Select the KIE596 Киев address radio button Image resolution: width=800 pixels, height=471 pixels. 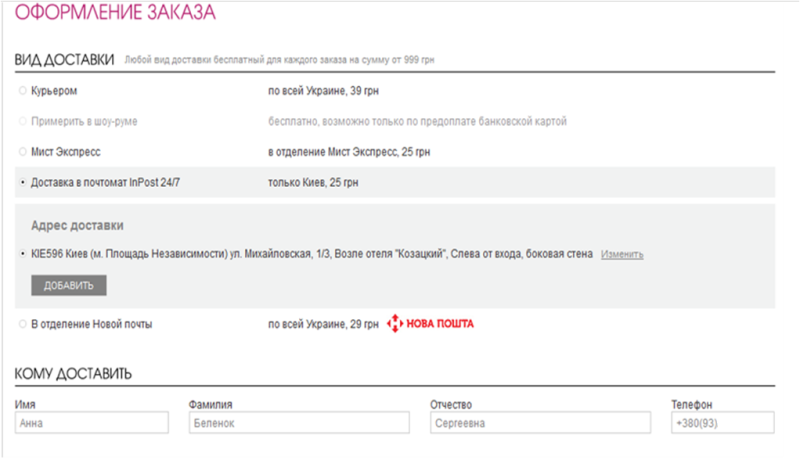[22, 254]
